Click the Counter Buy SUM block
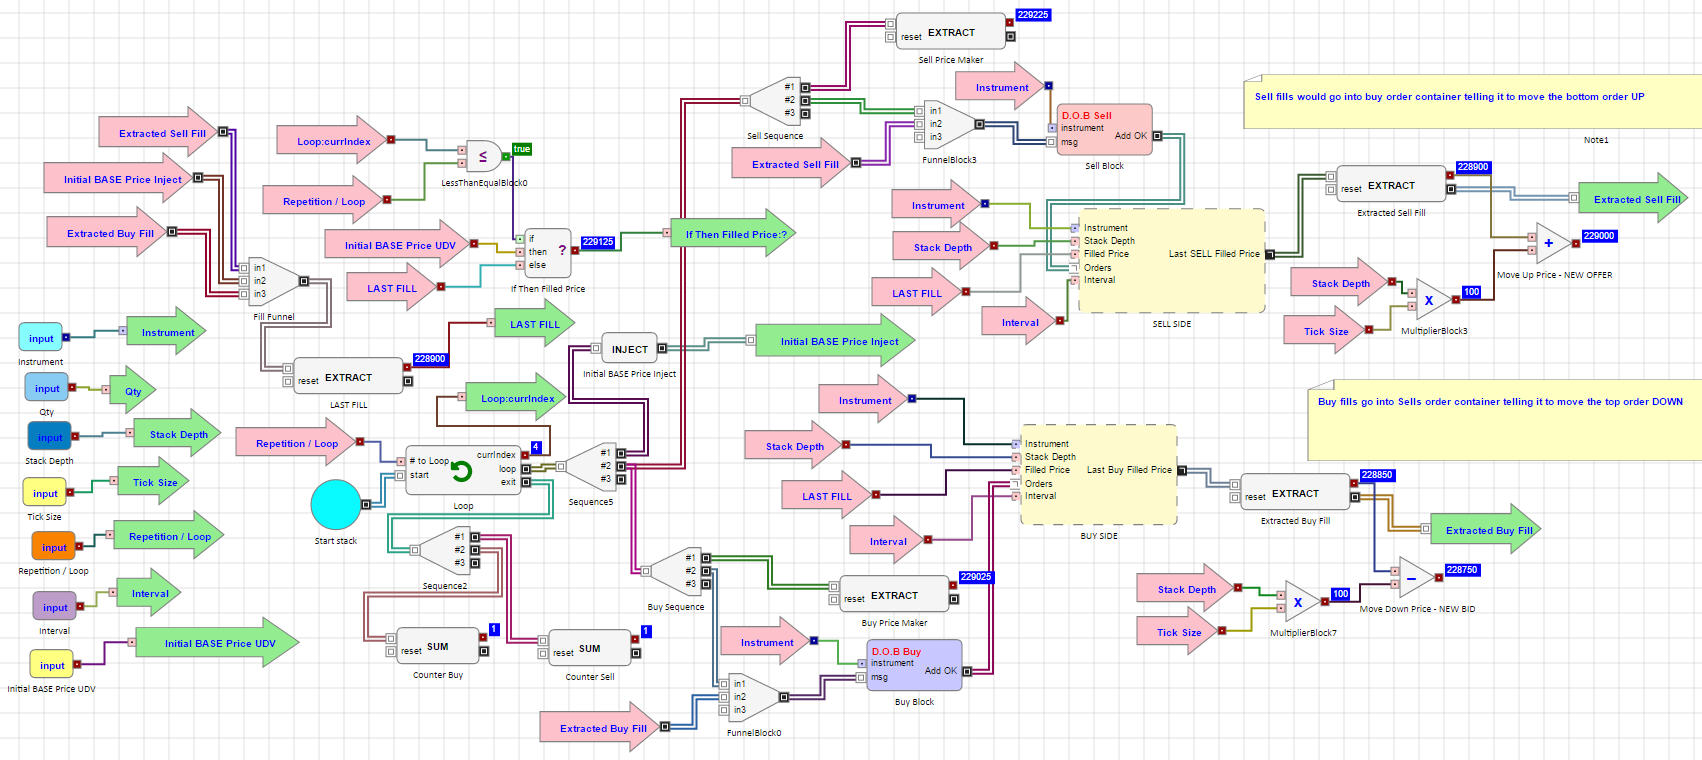 point(437,647)
